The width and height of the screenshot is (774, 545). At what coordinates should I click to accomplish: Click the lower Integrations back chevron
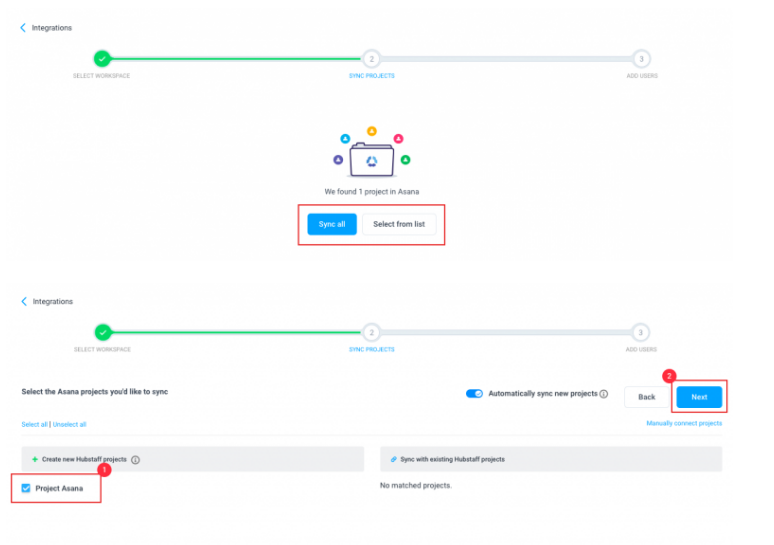point(23,301)
